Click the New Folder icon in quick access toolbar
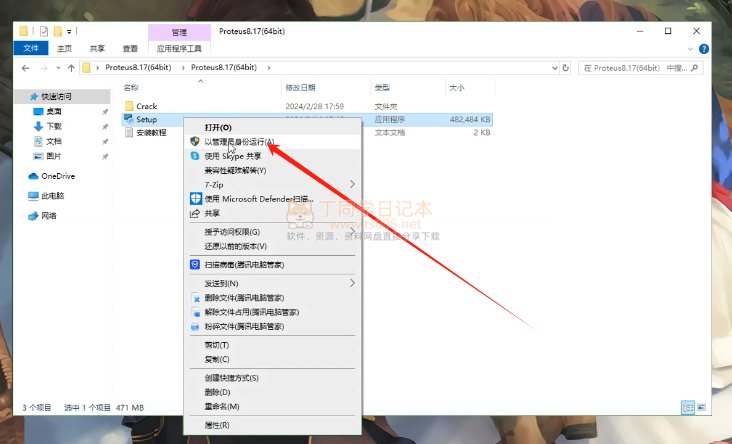 tap(58, 31)
